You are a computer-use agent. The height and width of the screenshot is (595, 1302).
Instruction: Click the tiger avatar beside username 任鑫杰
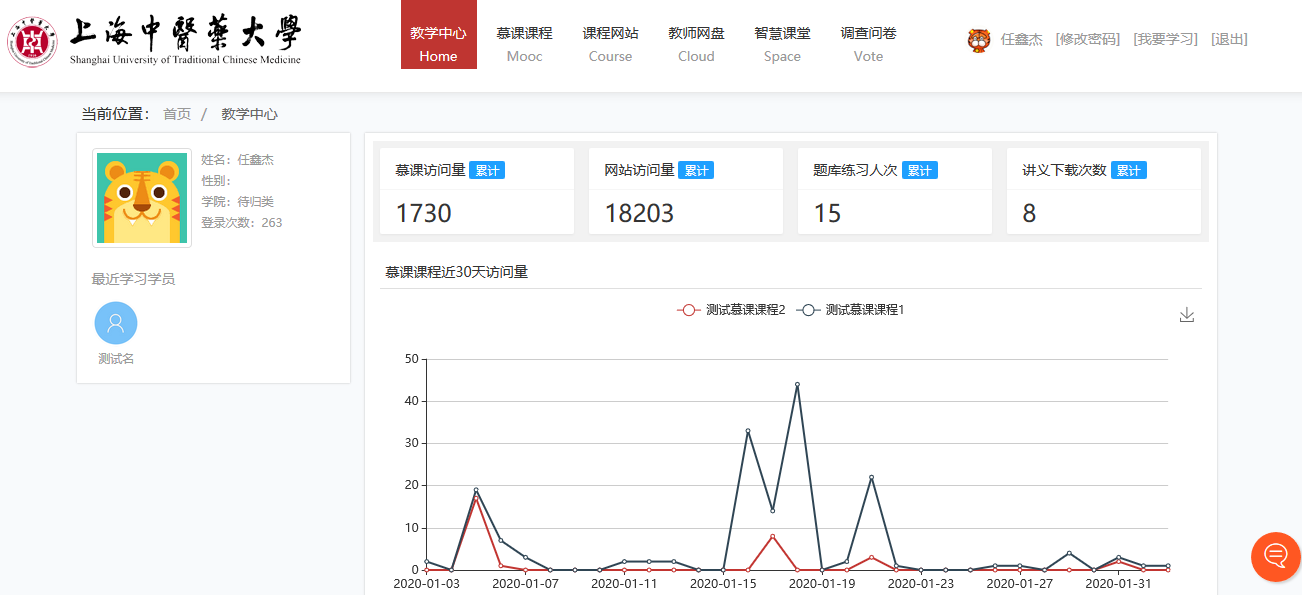coord(978,40)
